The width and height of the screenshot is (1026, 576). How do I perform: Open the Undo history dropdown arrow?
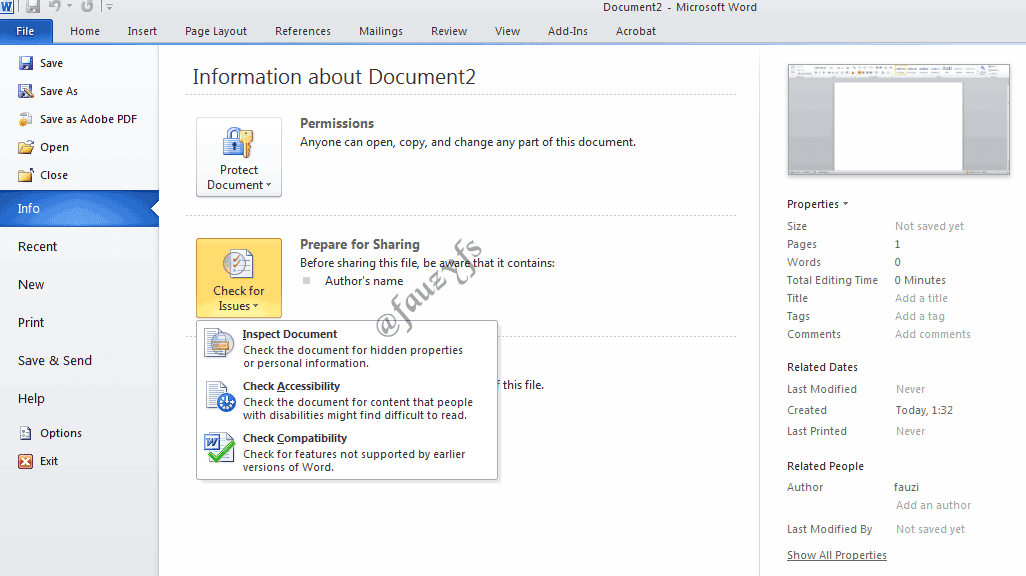(69, 6)
